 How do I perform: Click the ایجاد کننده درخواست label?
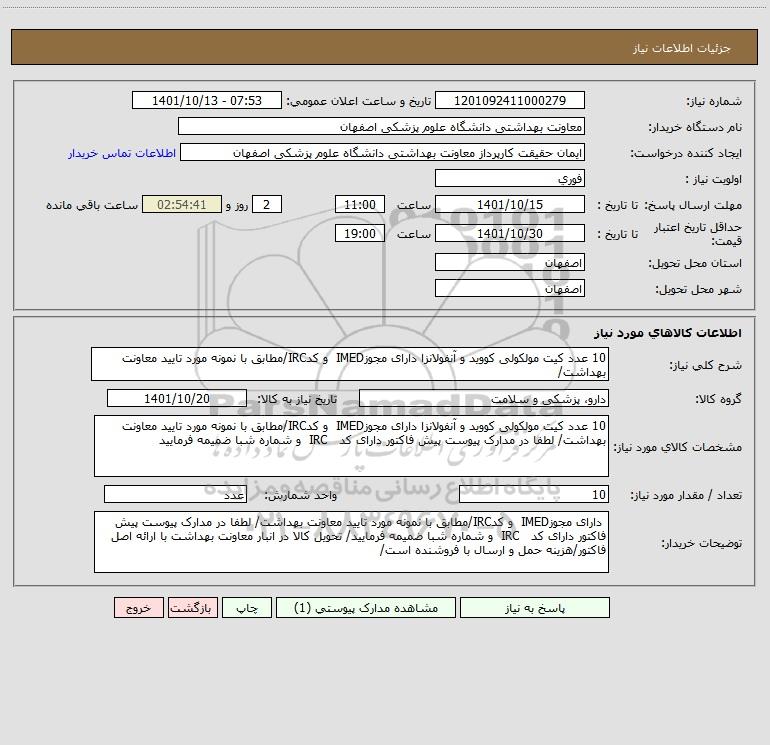(686, 153)
